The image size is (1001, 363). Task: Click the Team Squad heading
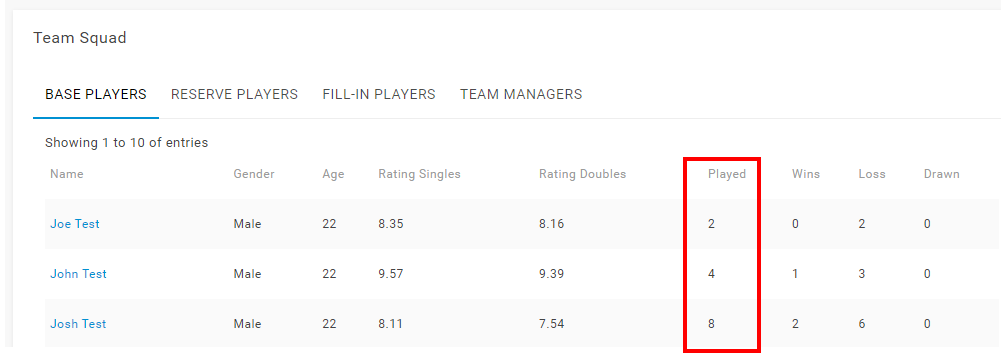[80, 38]
